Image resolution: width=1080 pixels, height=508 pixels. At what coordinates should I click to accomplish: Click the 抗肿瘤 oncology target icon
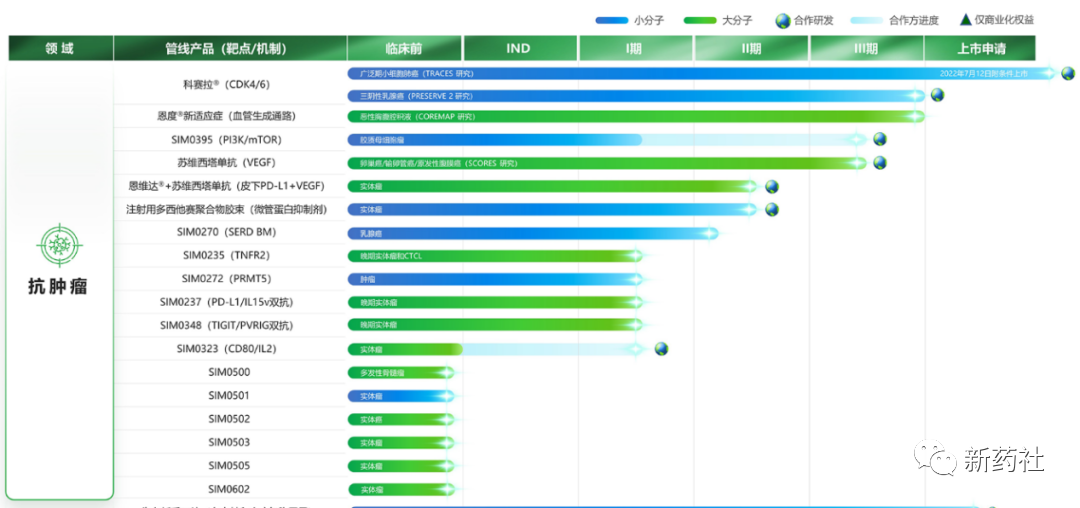tap(60, 245)
